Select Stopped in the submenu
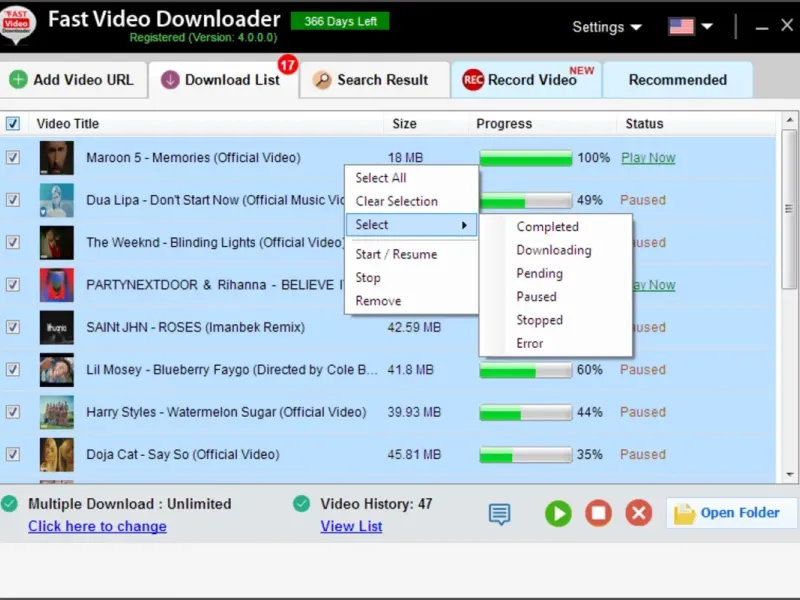Viewport: 800px width, 600px height. pos(556,320)
